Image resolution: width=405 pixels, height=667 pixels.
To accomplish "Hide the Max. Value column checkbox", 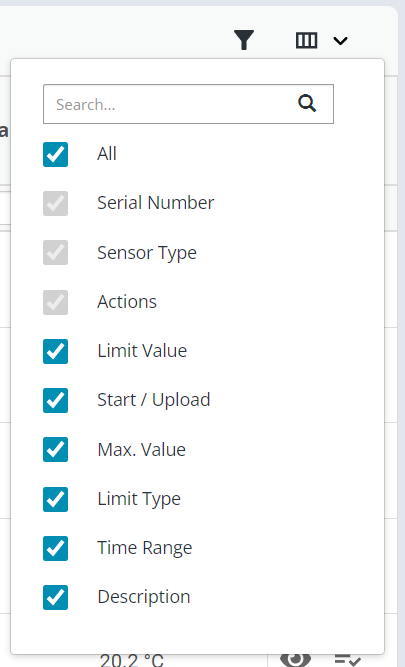I will (55, 450).
